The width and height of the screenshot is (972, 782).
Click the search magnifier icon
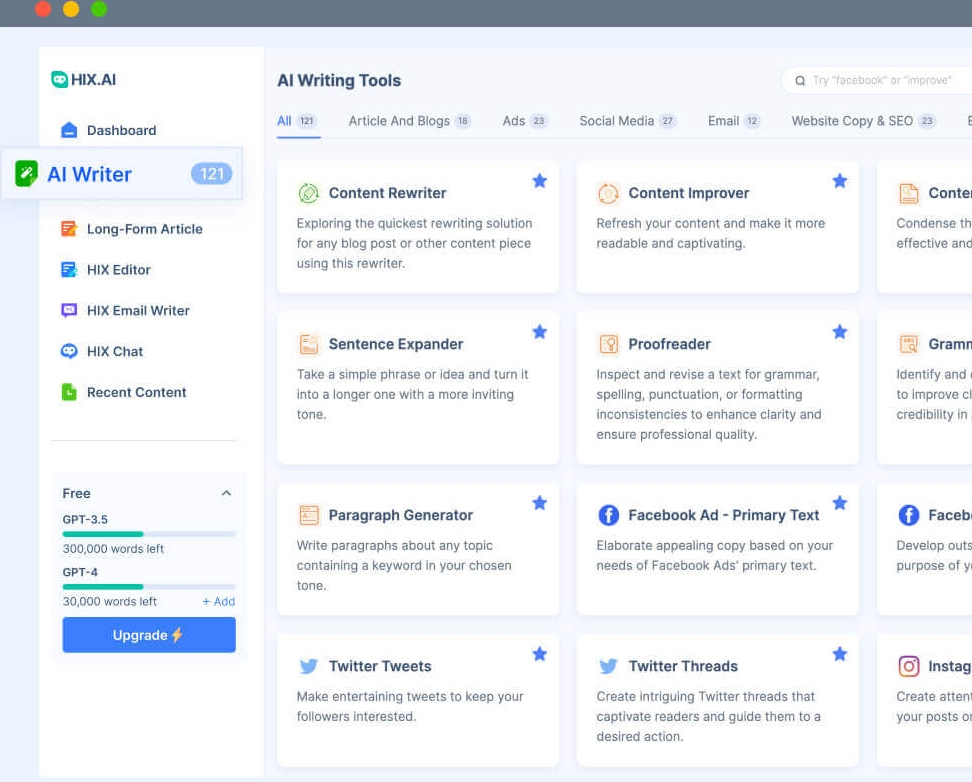click(x=800, y=81)
